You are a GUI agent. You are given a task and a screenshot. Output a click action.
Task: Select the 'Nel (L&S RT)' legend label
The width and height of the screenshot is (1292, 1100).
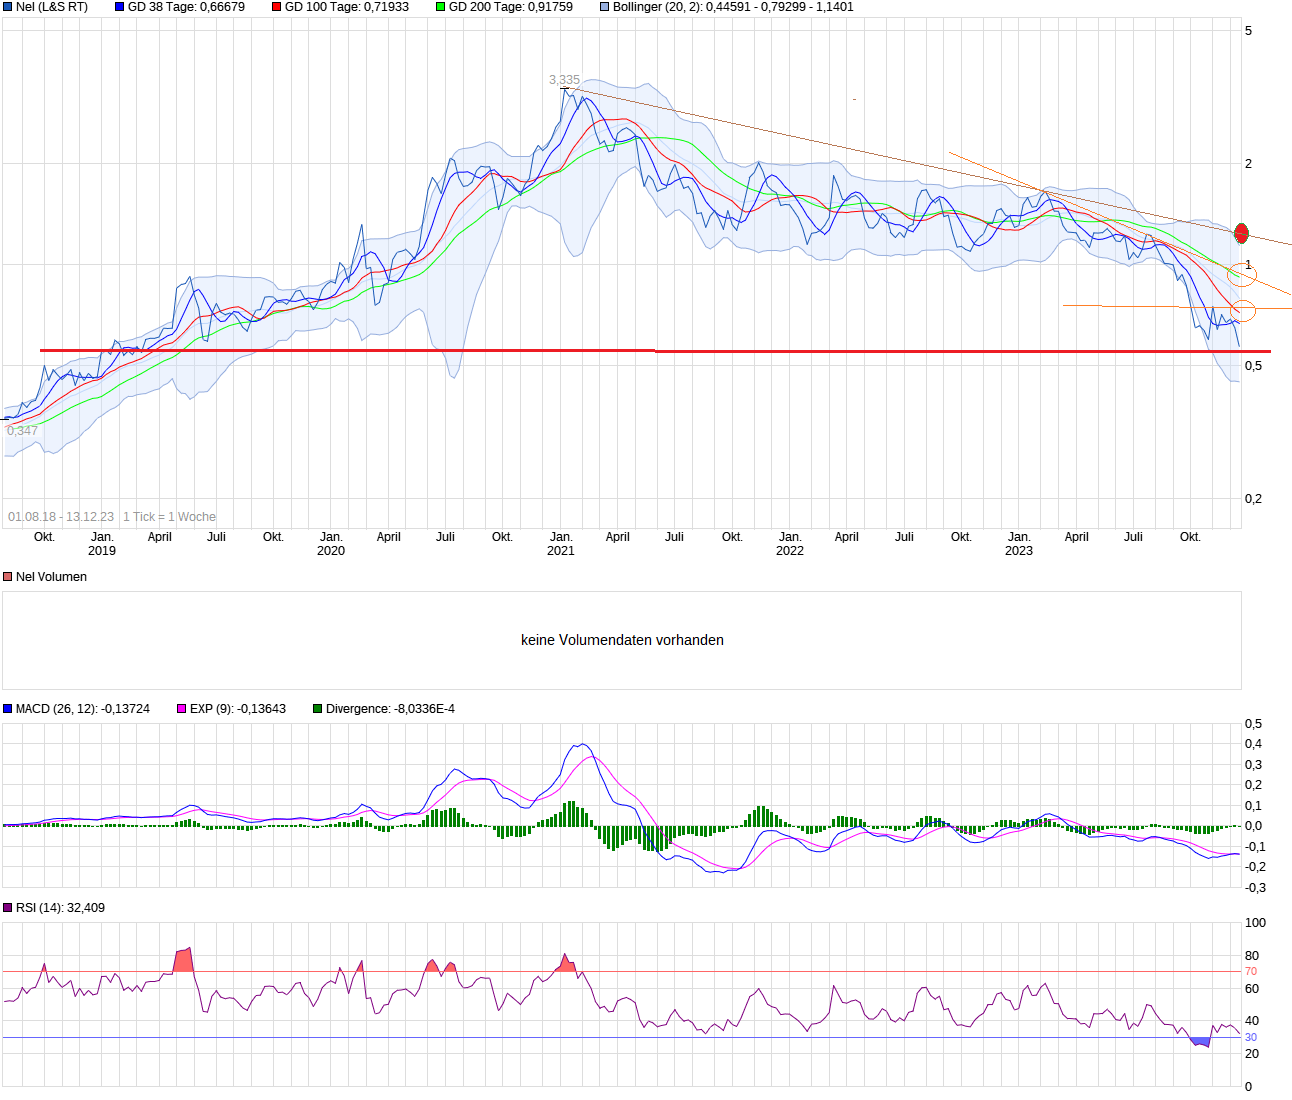(52, 7)
